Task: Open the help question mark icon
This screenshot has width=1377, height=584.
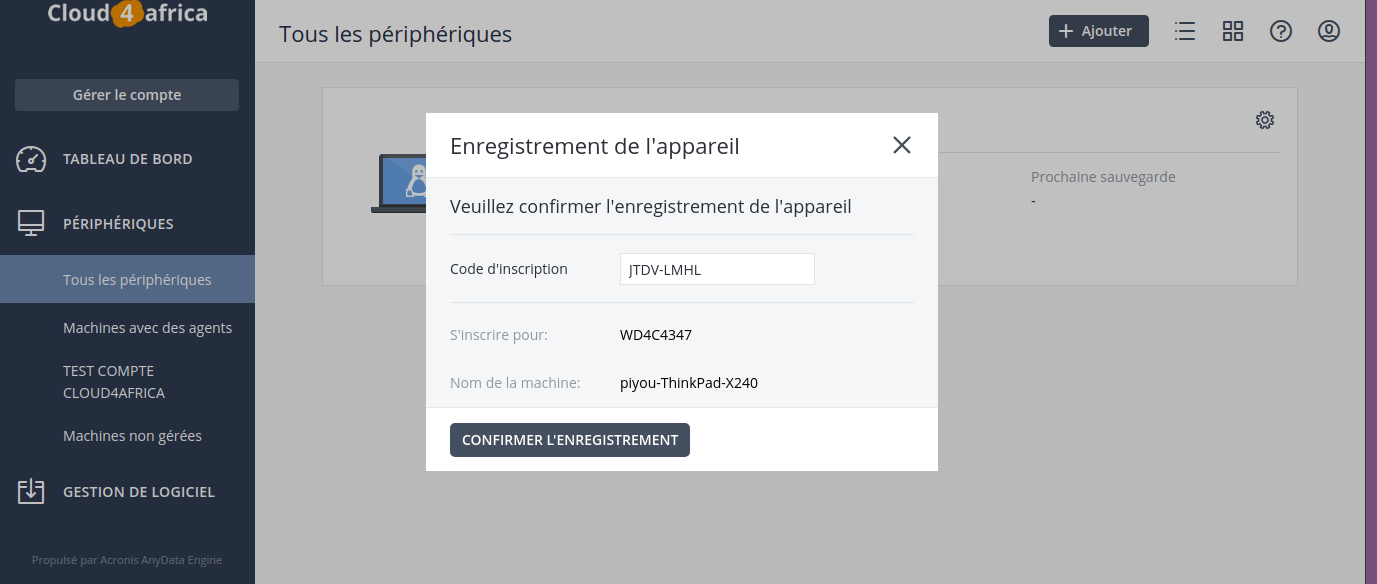Action: pyautogui.click(x=1281, y=31)
